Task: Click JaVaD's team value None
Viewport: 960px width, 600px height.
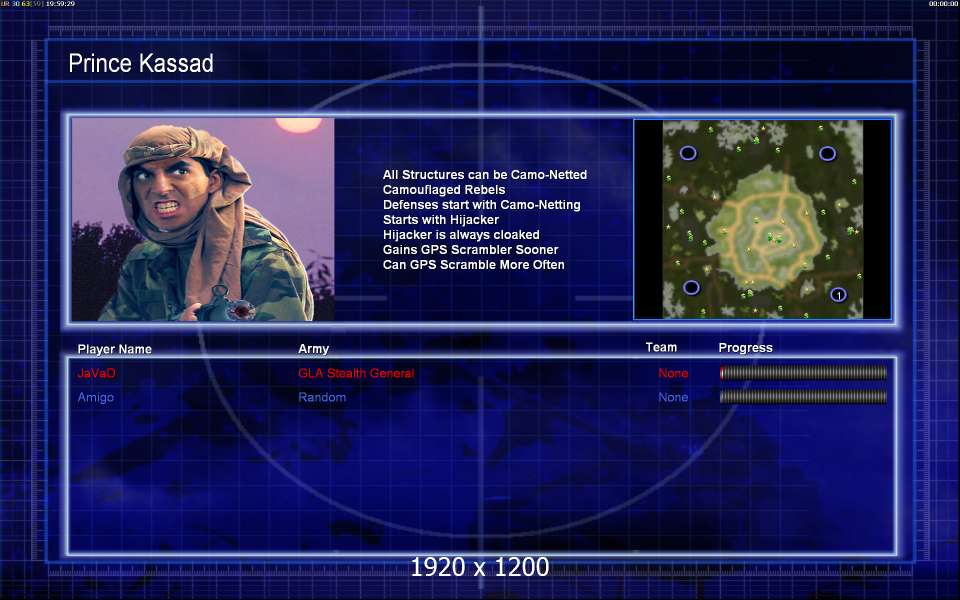Action: pyautogui.click(x=673, y=373)
